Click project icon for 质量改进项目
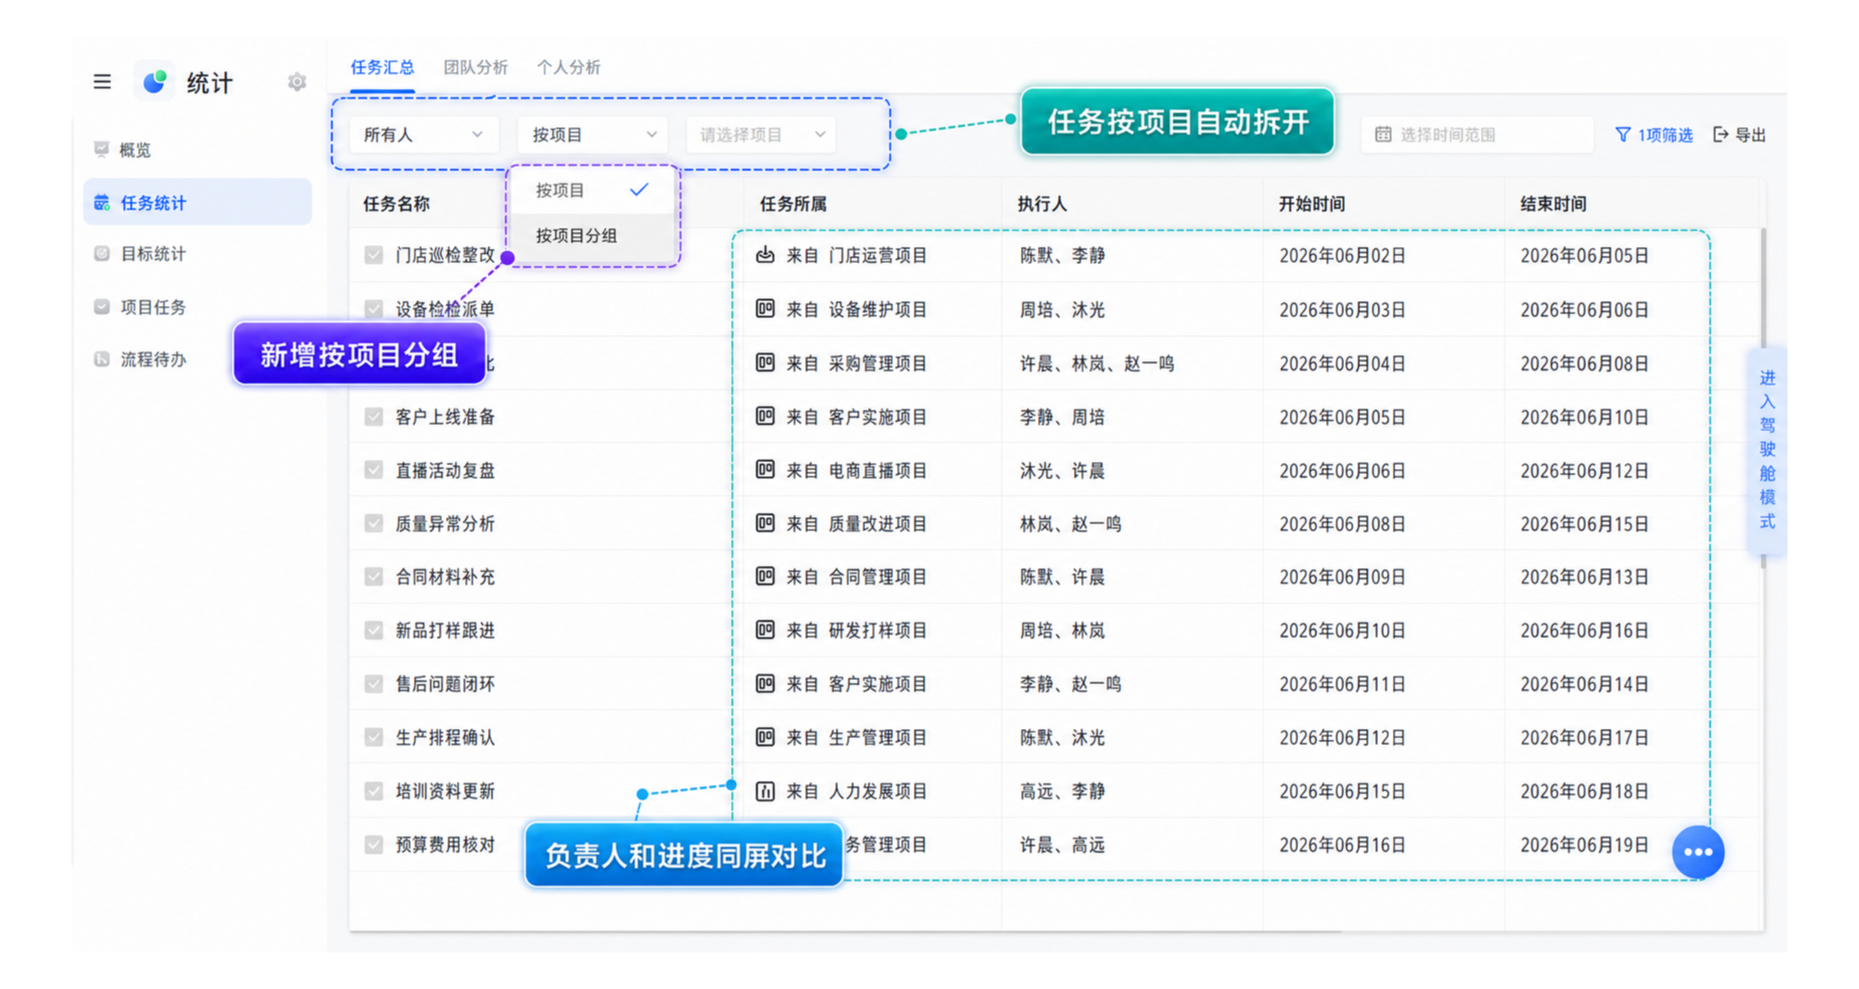Viewport: 1859px width, 989px height. tap(765, 523)
